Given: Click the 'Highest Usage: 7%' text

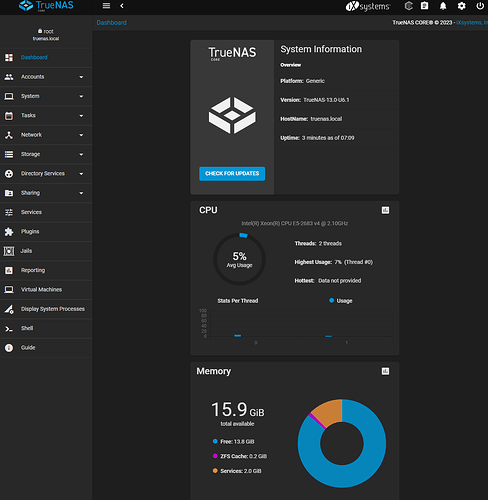Looking at the screenshot, I should [334, 262].
